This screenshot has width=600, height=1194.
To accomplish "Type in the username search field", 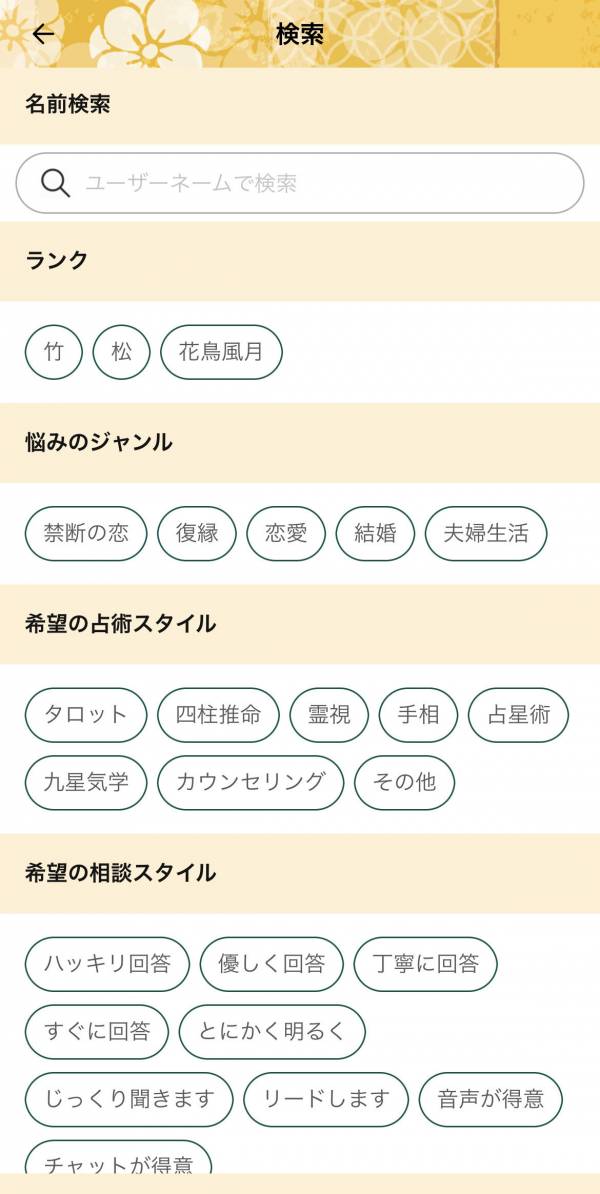I will tap(320, 183).
